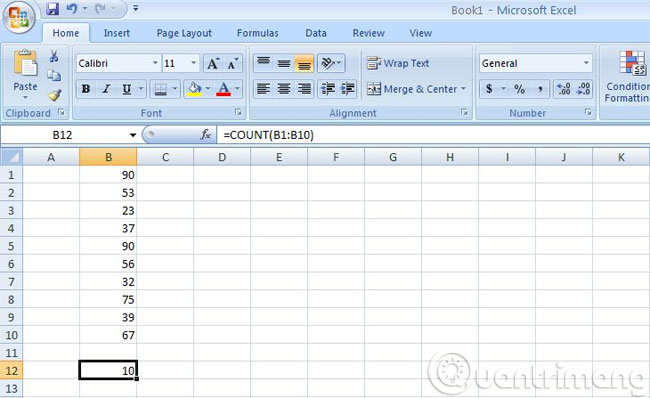
Task: Set Middle Align vertical alignment
Action: coord(284,63)
